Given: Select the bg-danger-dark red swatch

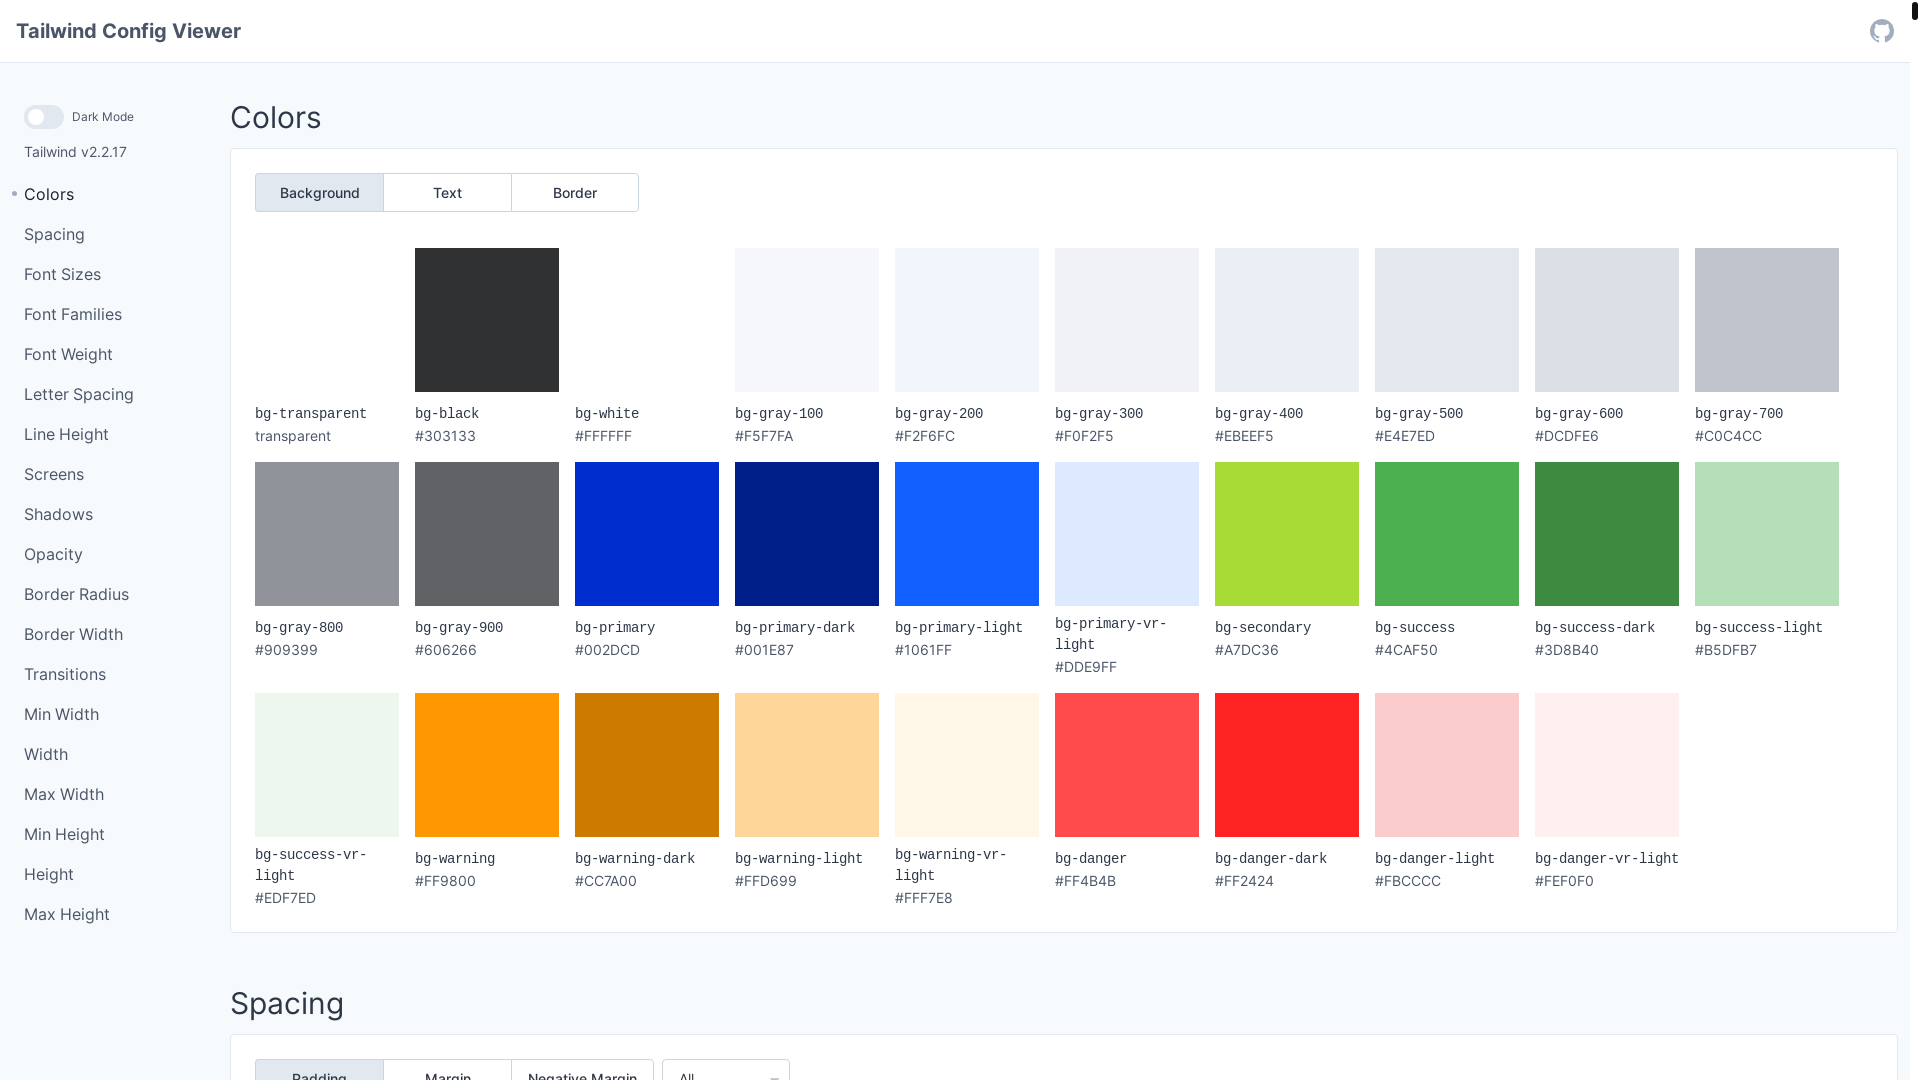Looking at the screenshot, I should pyautogui.click(x=1287, y=765).
